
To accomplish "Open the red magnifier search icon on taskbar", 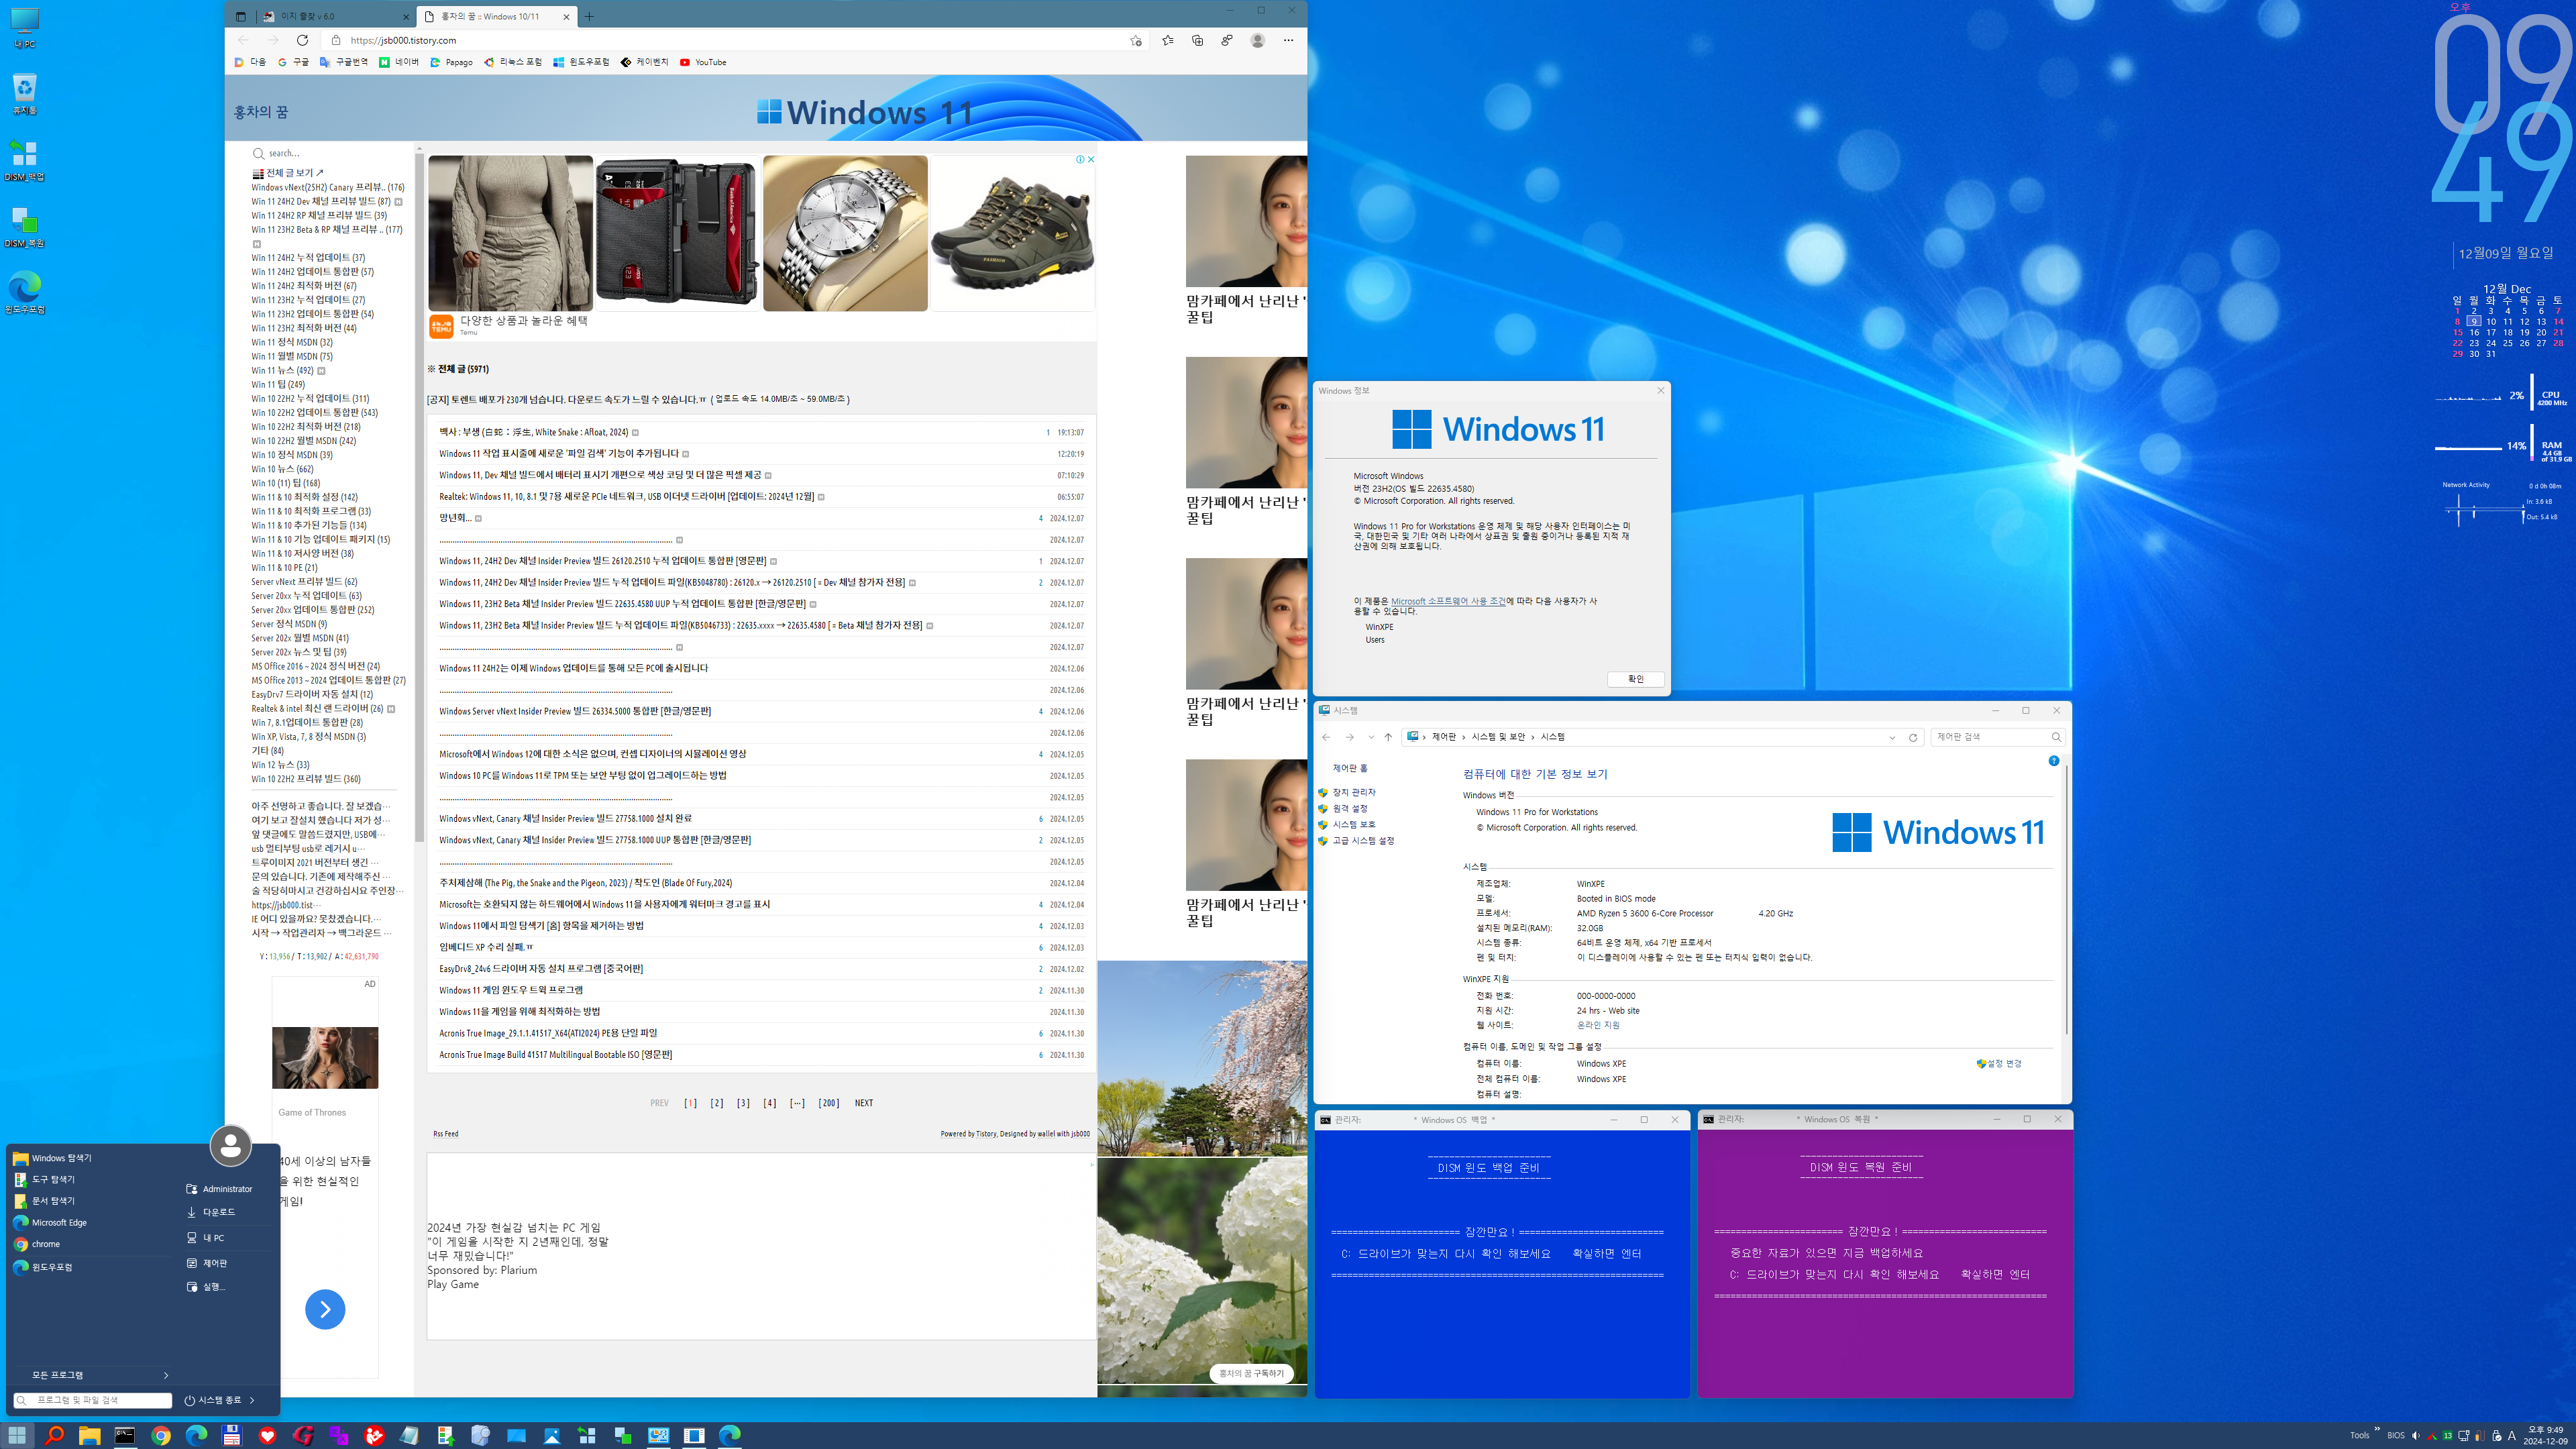I will click(54, 1435).
